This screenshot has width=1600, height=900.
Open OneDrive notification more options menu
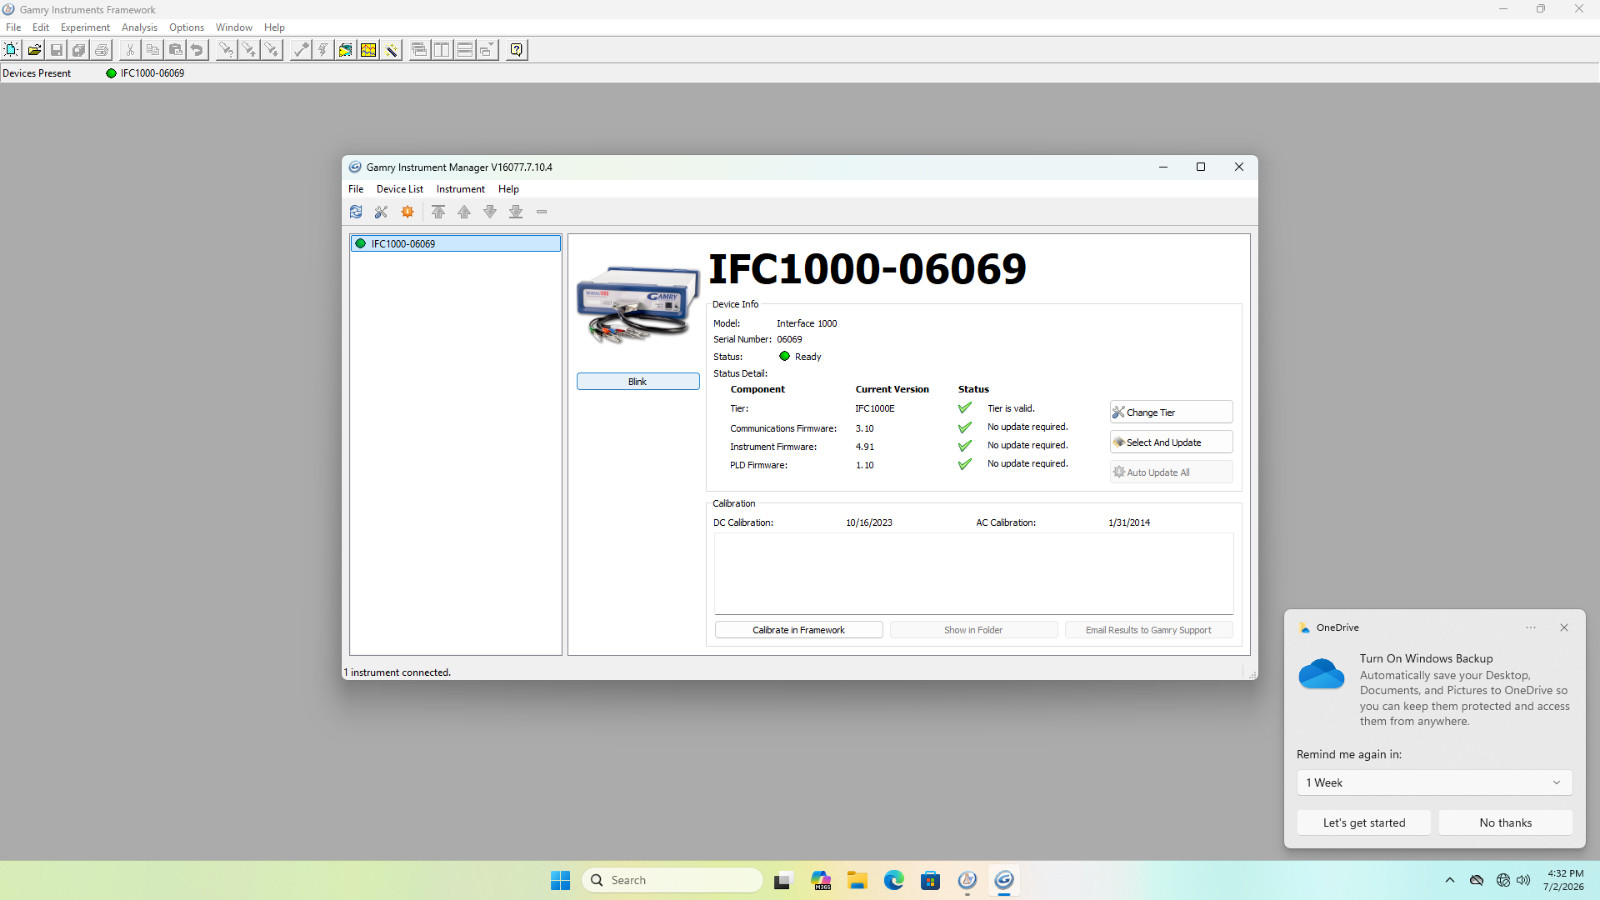tap(1530, 628)
